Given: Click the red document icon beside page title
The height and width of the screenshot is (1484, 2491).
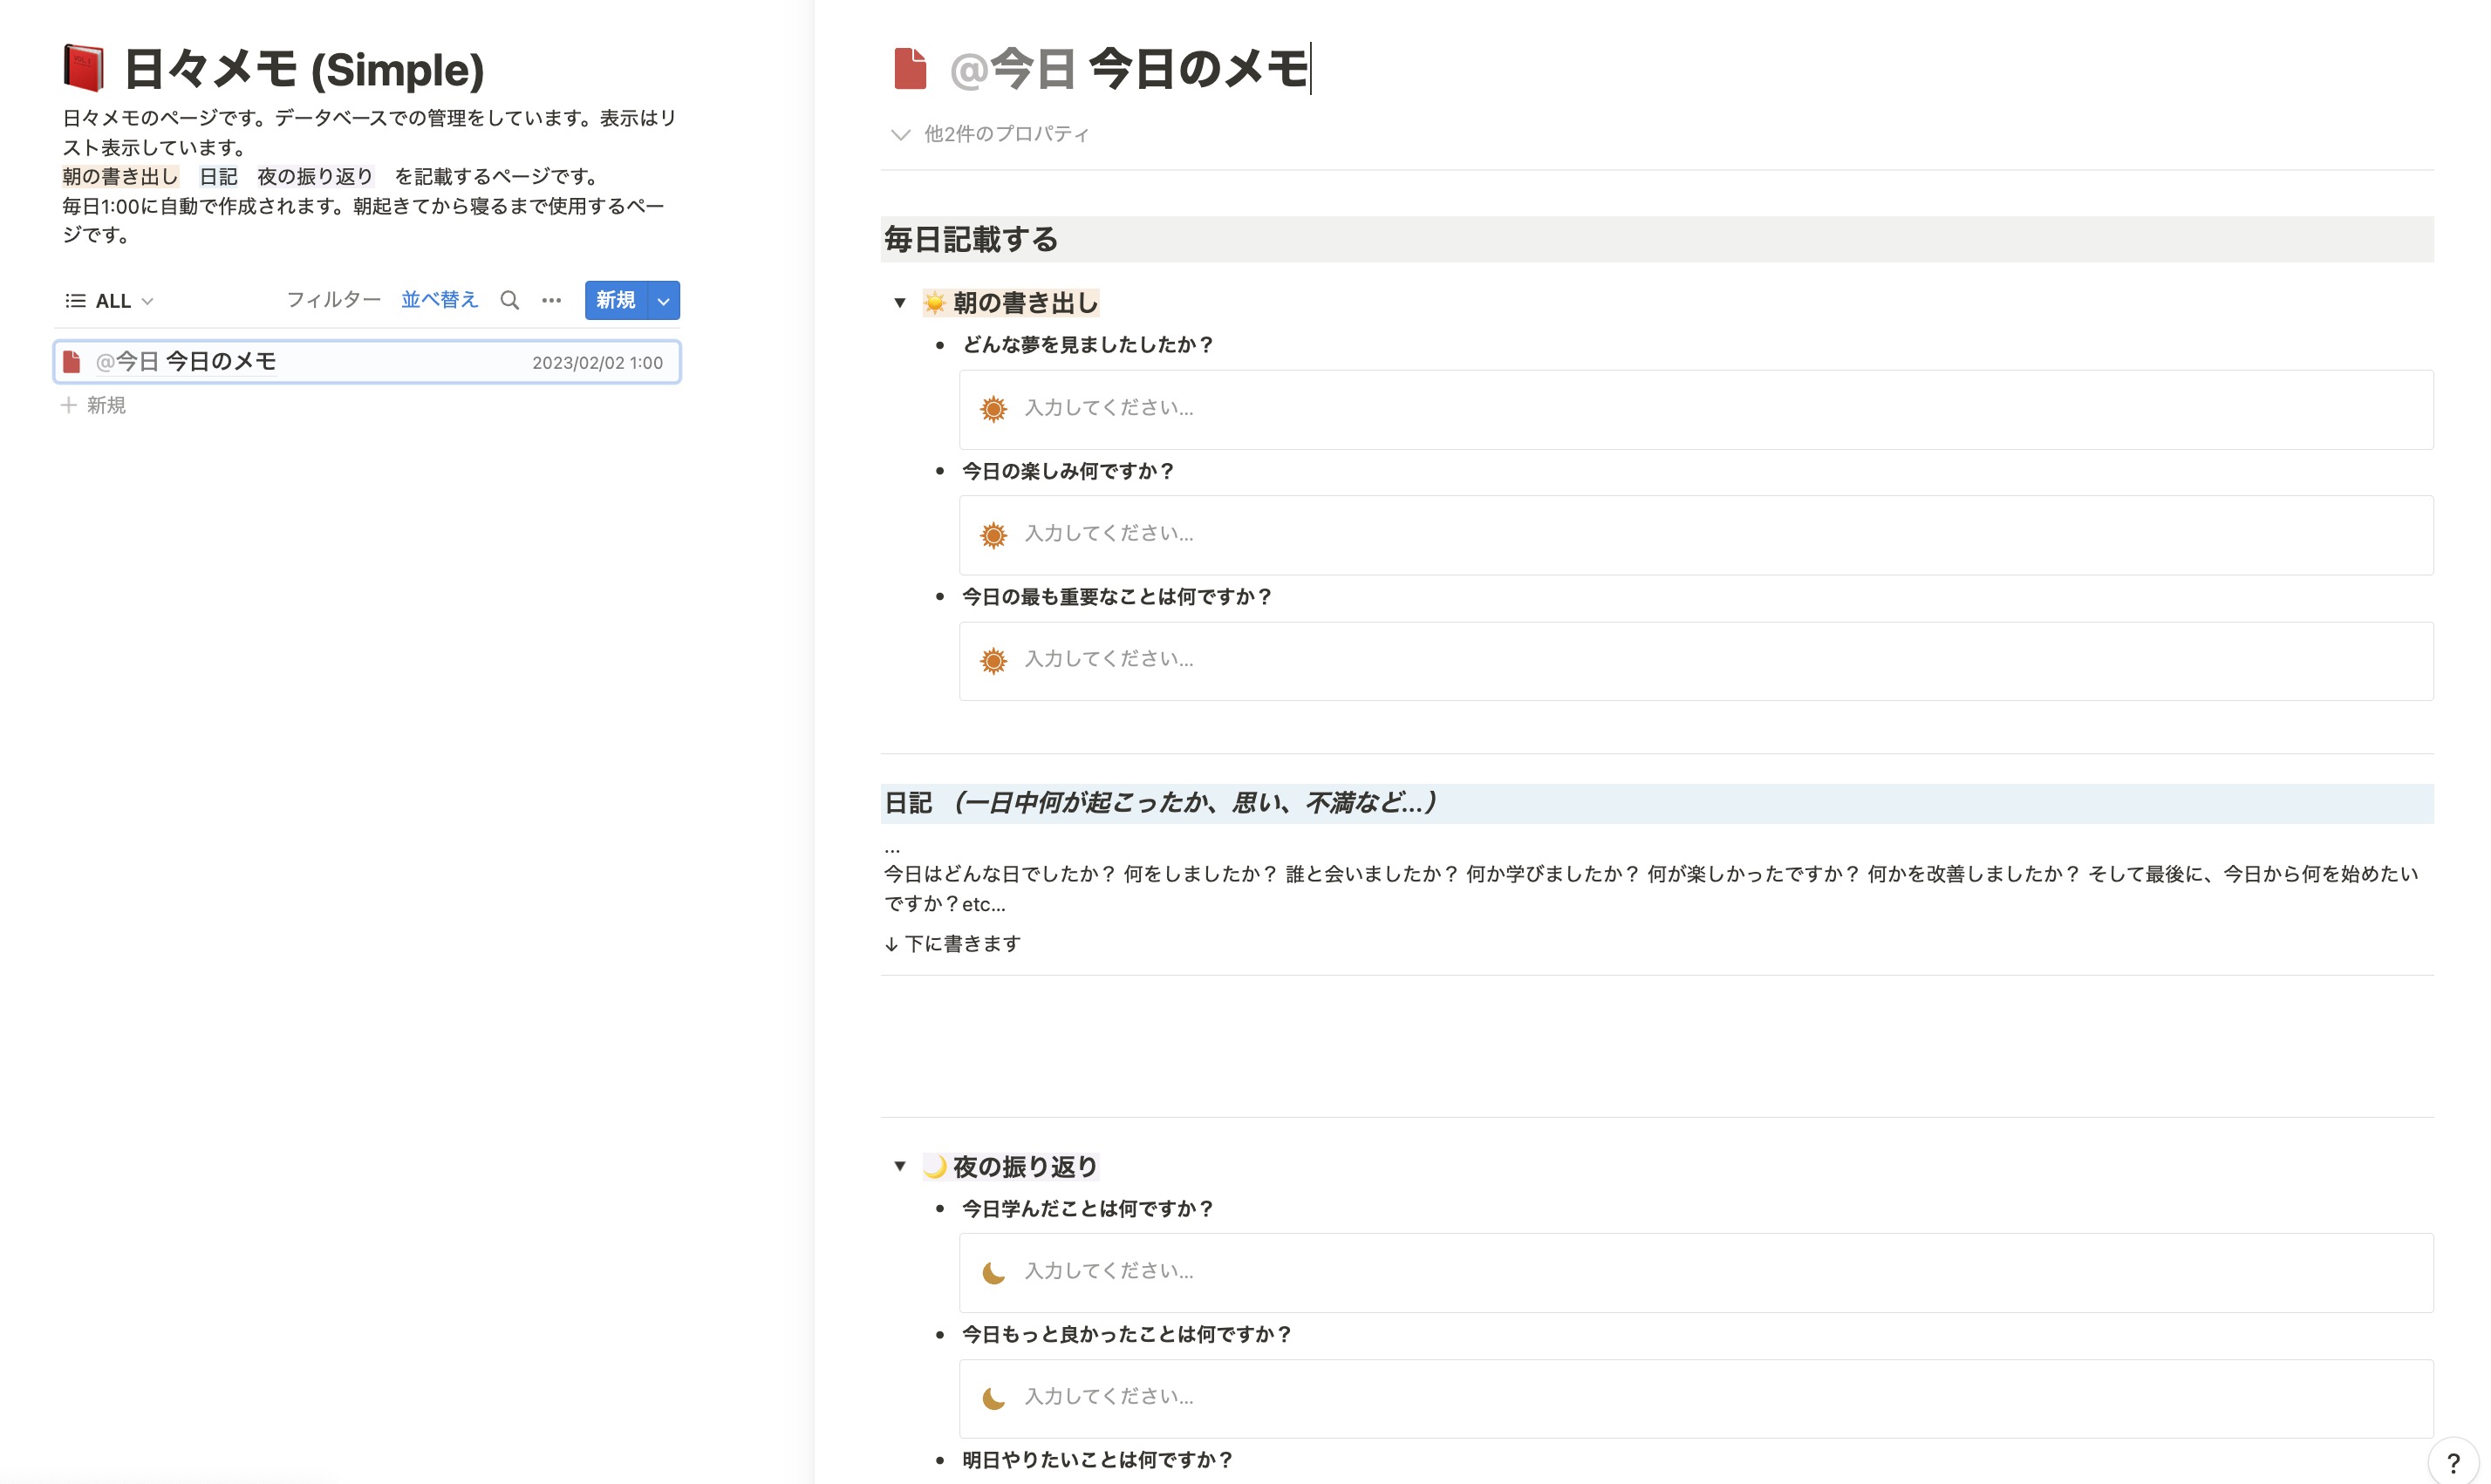Looking at the screenshot, I should click(909, 68).
